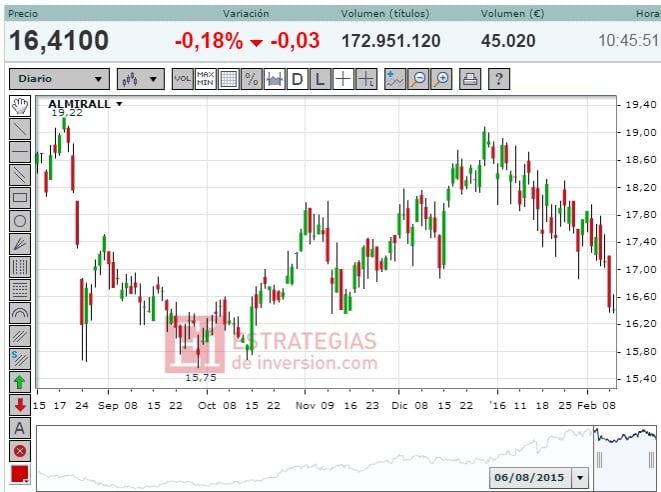Click the 06/08/2015 date field
The height and width of the screenshot is (492, 661).
529,478
